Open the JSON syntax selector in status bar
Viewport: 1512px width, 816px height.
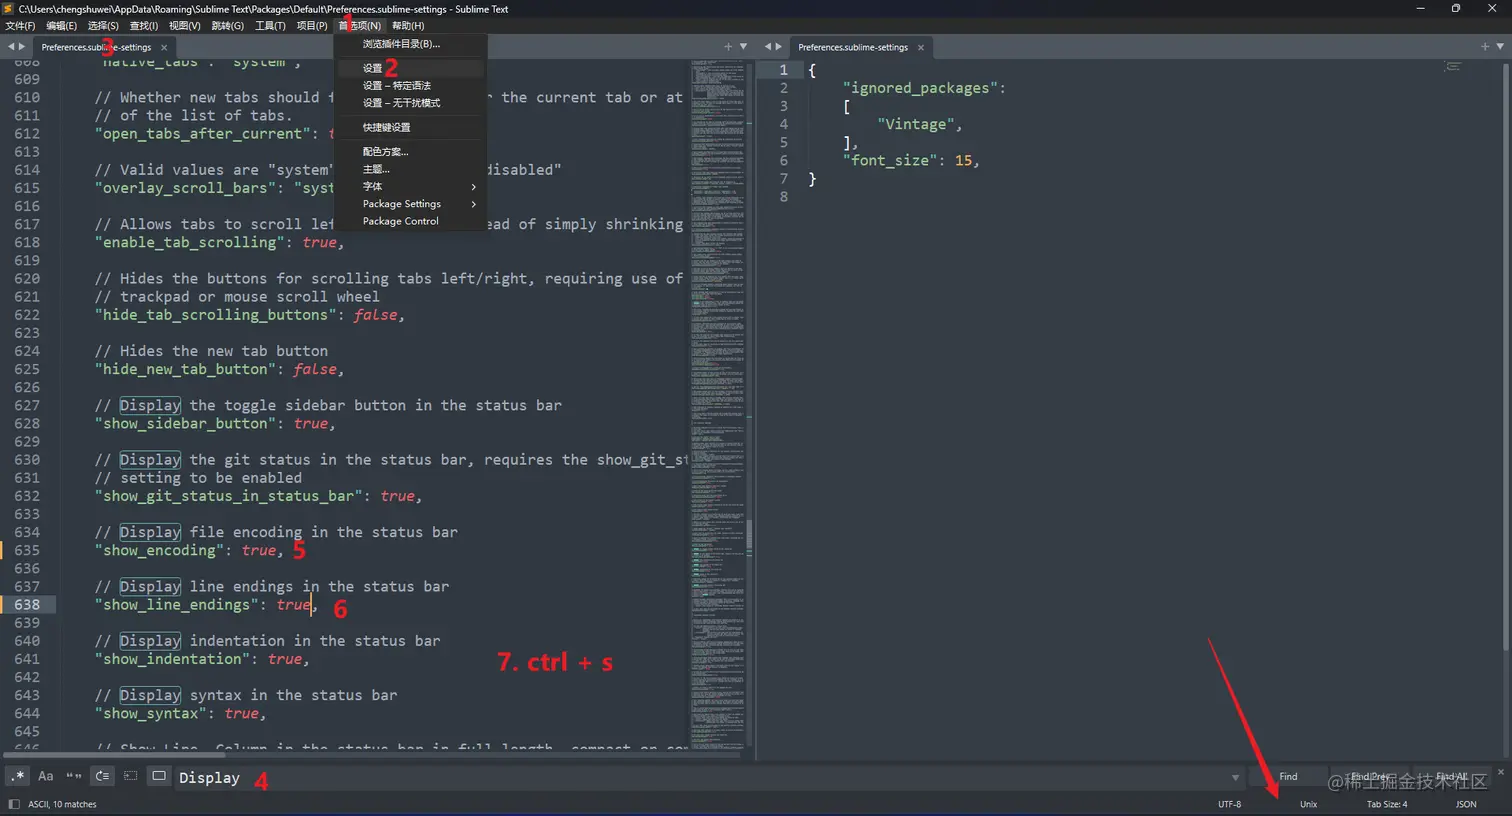[x=1466, y=804]
